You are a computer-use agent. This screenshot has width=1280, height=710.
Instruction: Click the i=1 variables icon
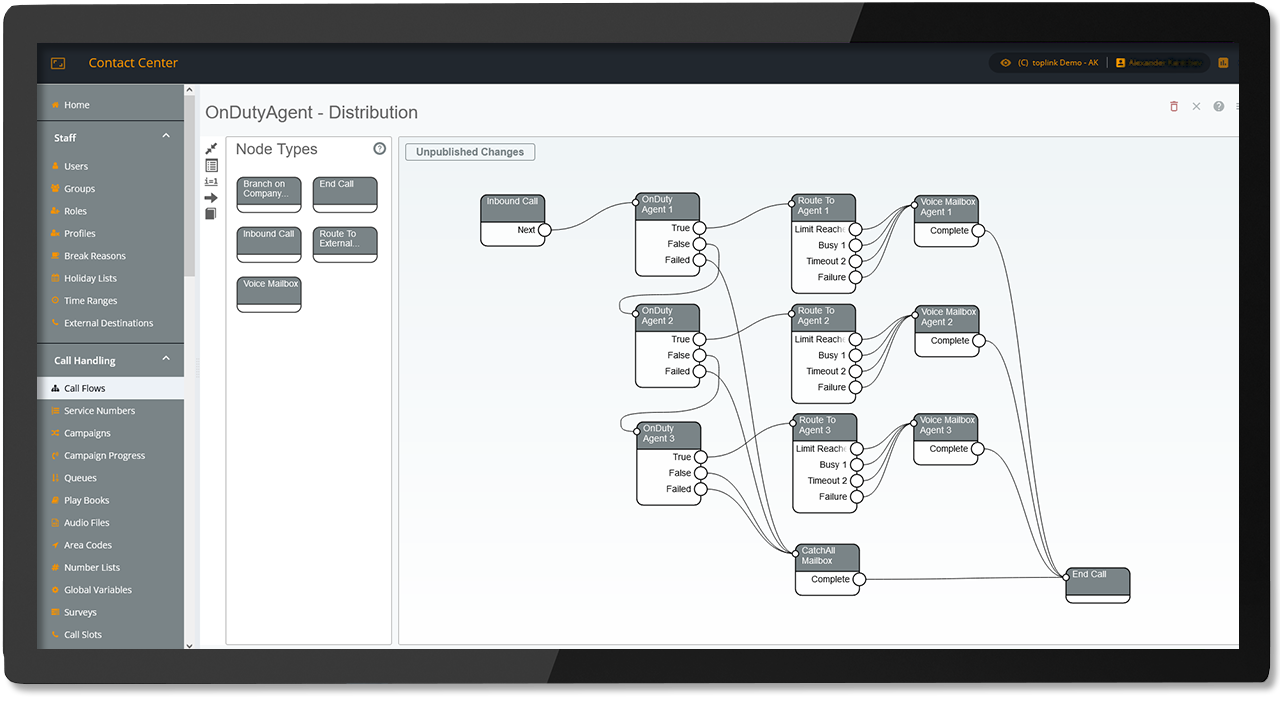[x=211, y=182]
